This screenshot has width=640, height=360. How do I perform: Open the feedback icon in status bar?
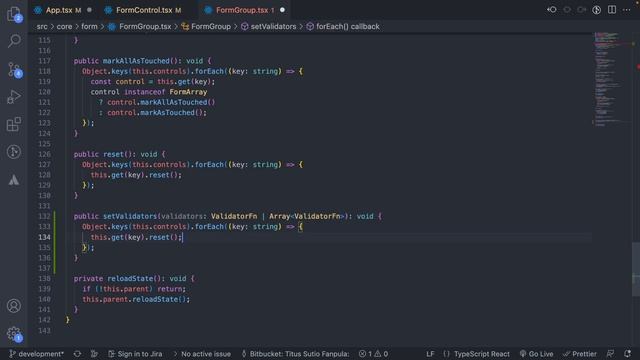click(610, 354)
